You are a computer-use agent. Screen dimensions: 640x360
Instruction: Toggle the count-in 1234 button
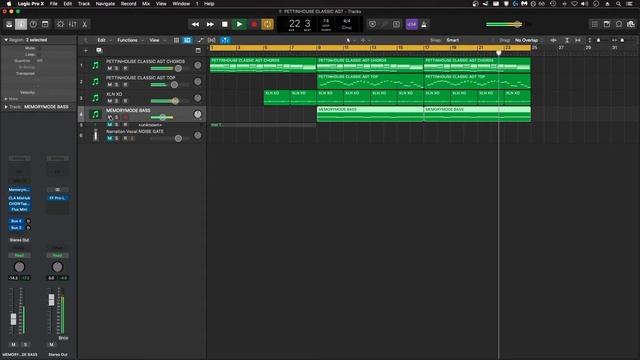(411, 24)
